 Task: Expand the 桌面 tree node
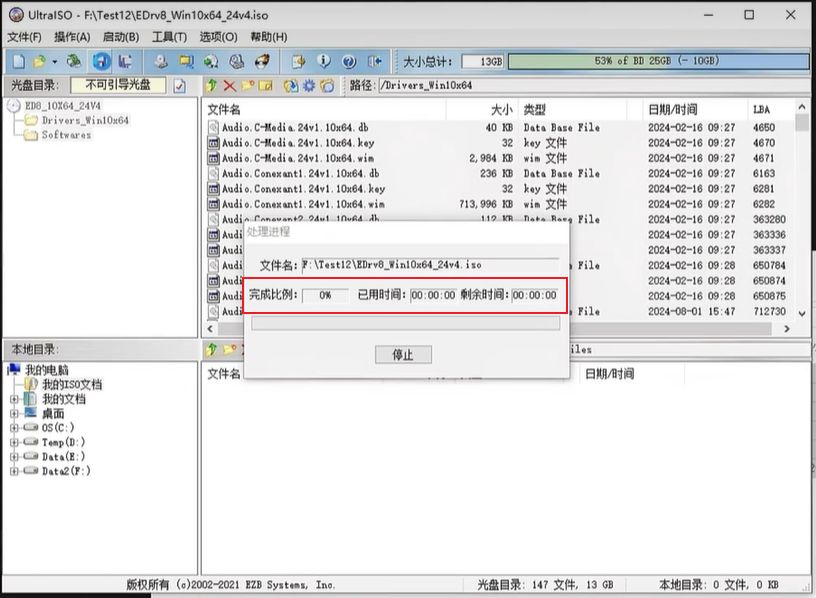click(x=14, y=413)
